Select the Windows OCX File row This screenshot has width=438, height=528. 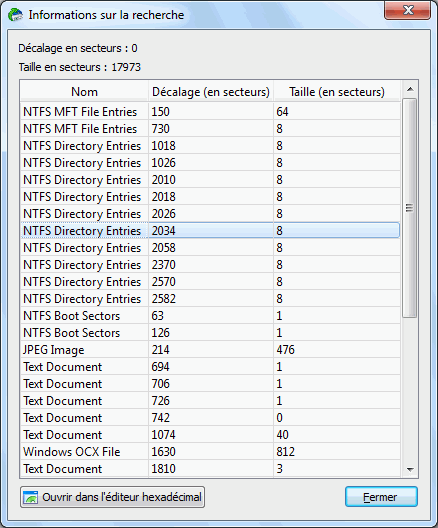210,452
